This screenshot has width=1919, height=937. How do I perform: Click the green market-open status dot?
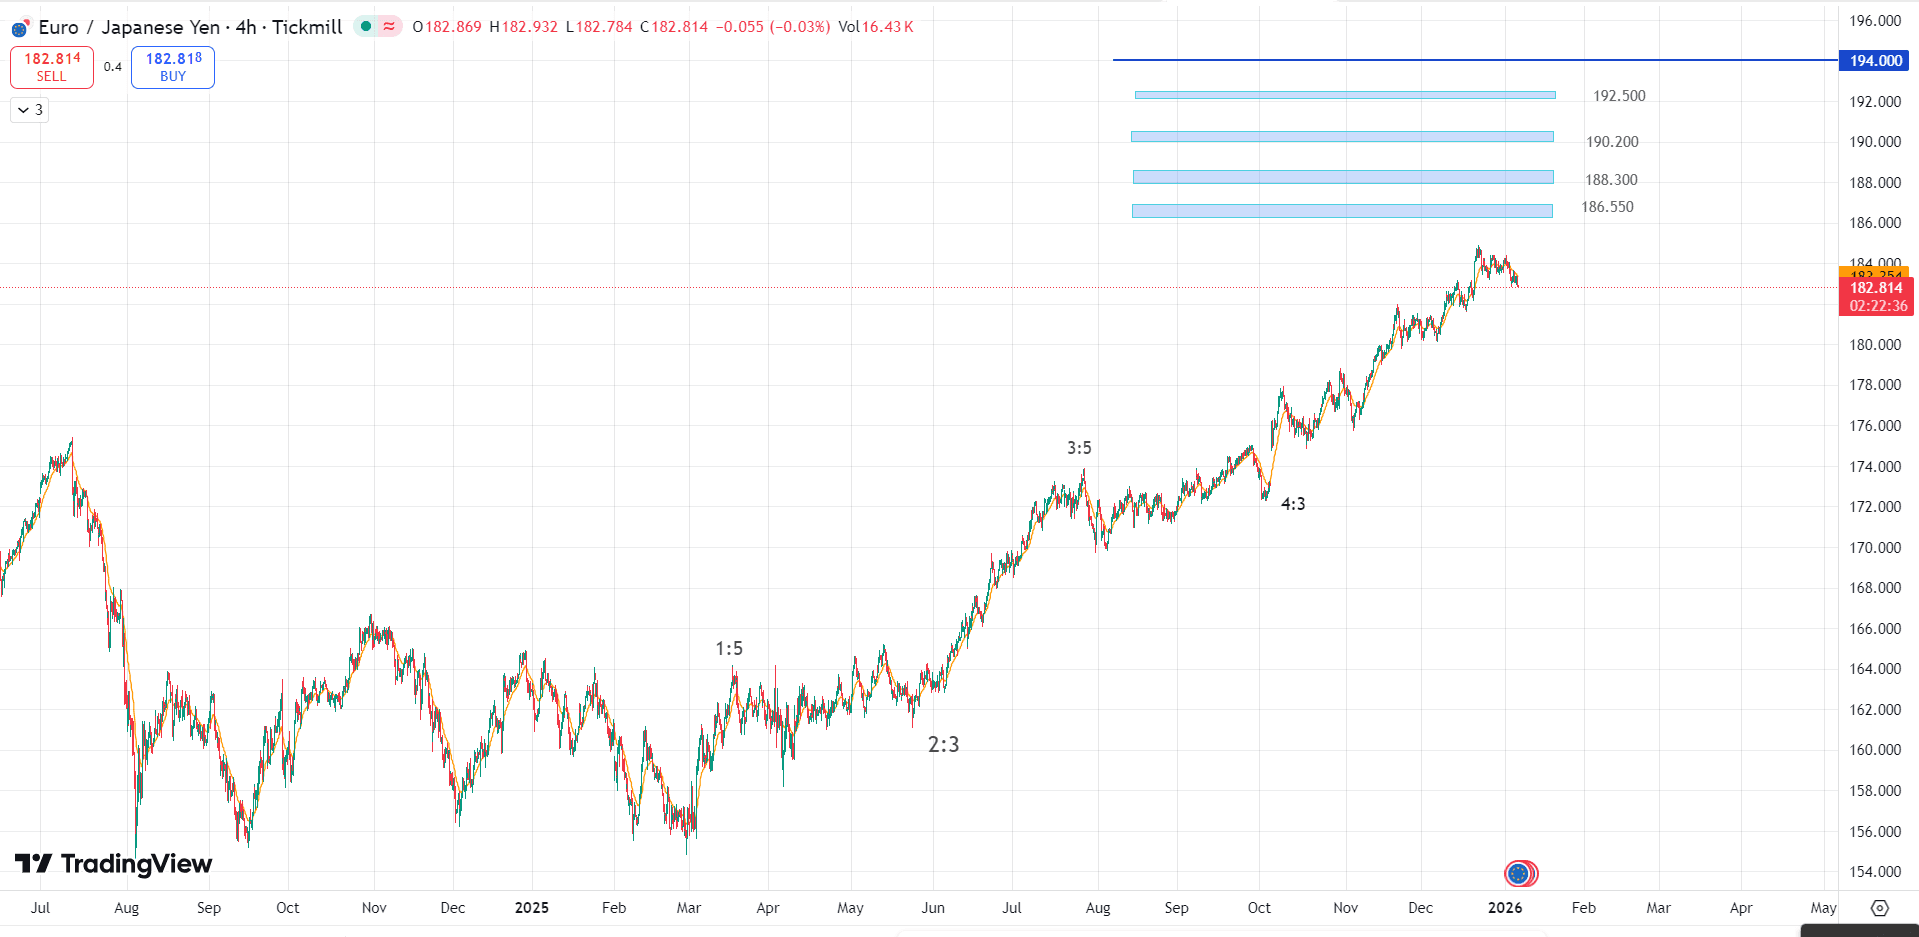(x=364, y=27)
